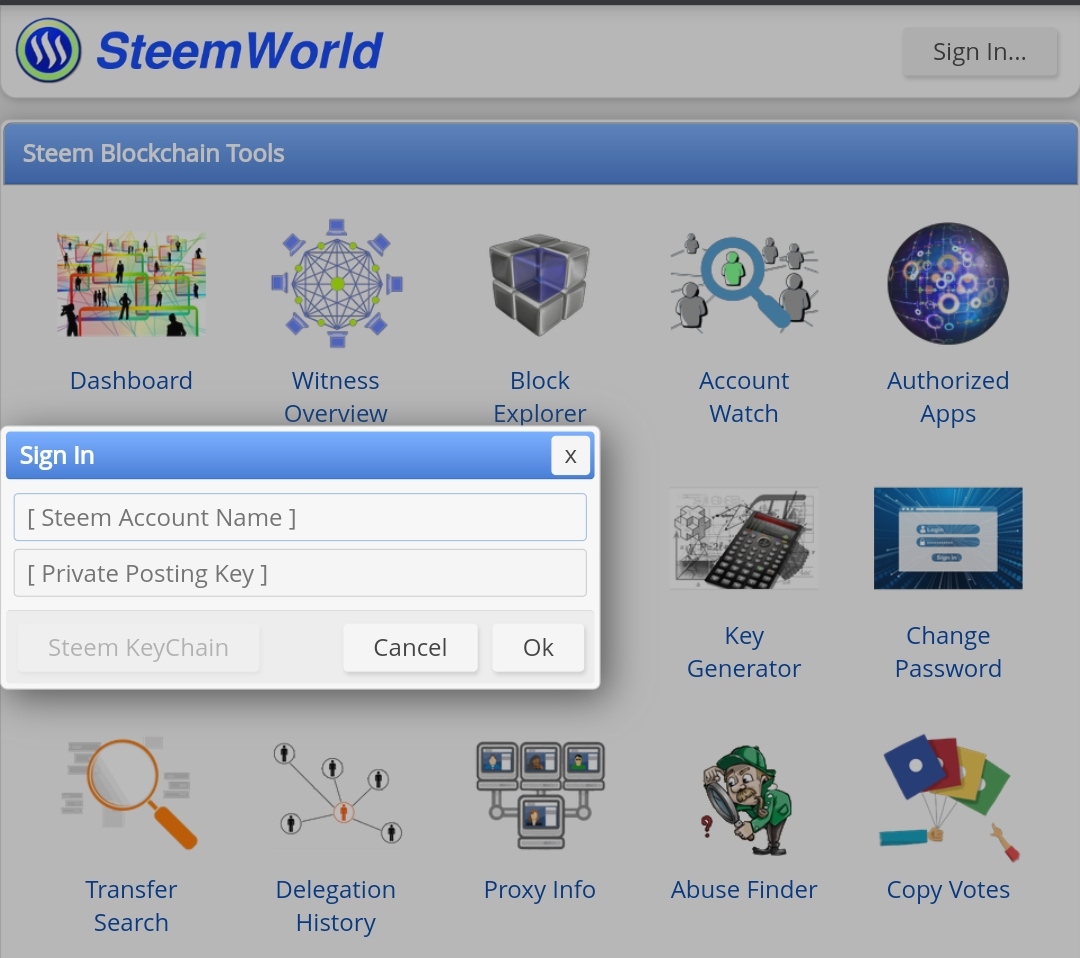This screenshot has height=958, width=1080.
Task: Click the SteemWorld circular logo
Action: (48, 50)
